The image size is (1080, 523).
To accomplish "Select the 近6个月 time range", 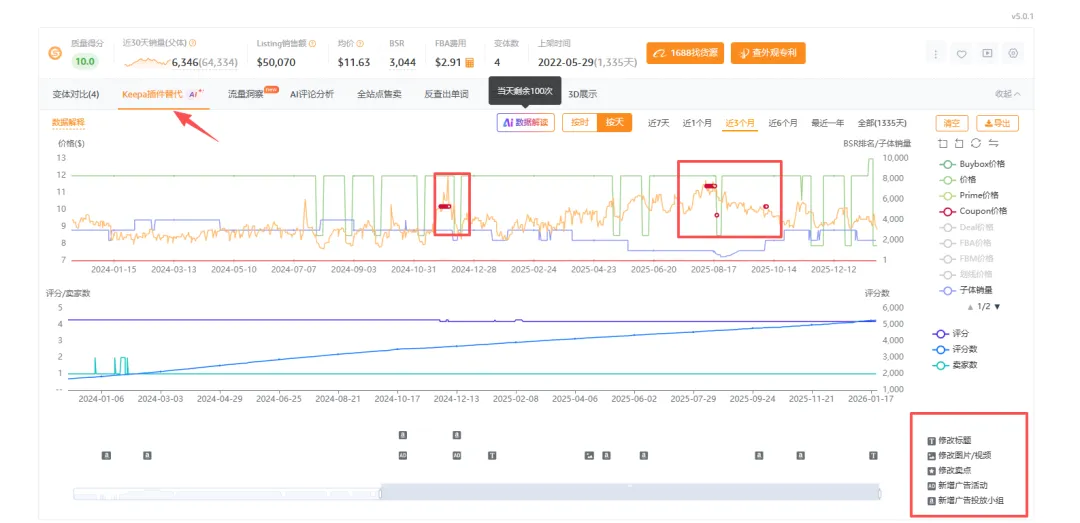I will pos(783,123).
